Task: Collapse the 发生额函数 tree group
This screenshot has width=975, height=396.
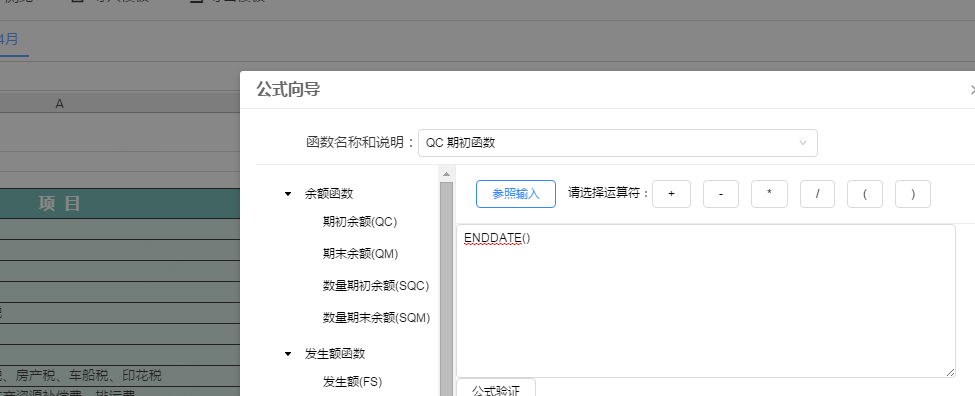Action: pyautogui.click(x=288, y=354)
